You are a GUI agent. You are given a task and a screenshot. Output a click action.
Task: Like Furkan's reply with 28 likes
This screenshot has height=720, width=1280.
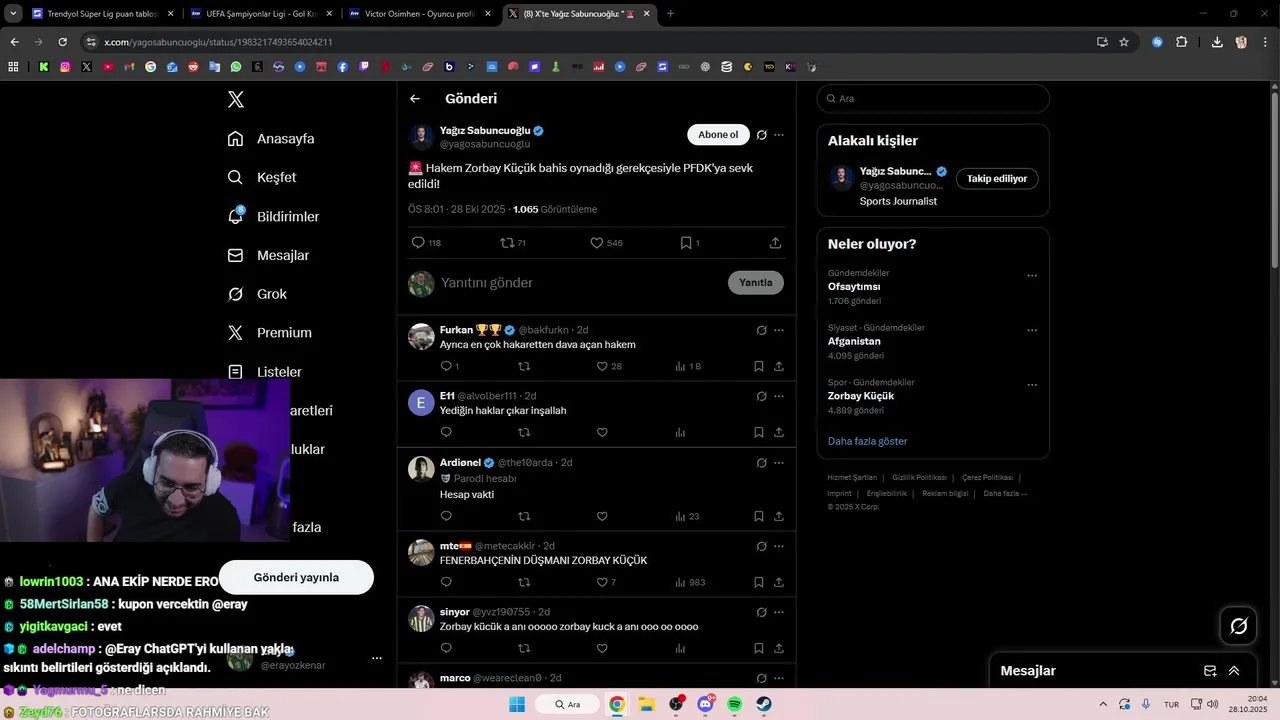point(602,366)
